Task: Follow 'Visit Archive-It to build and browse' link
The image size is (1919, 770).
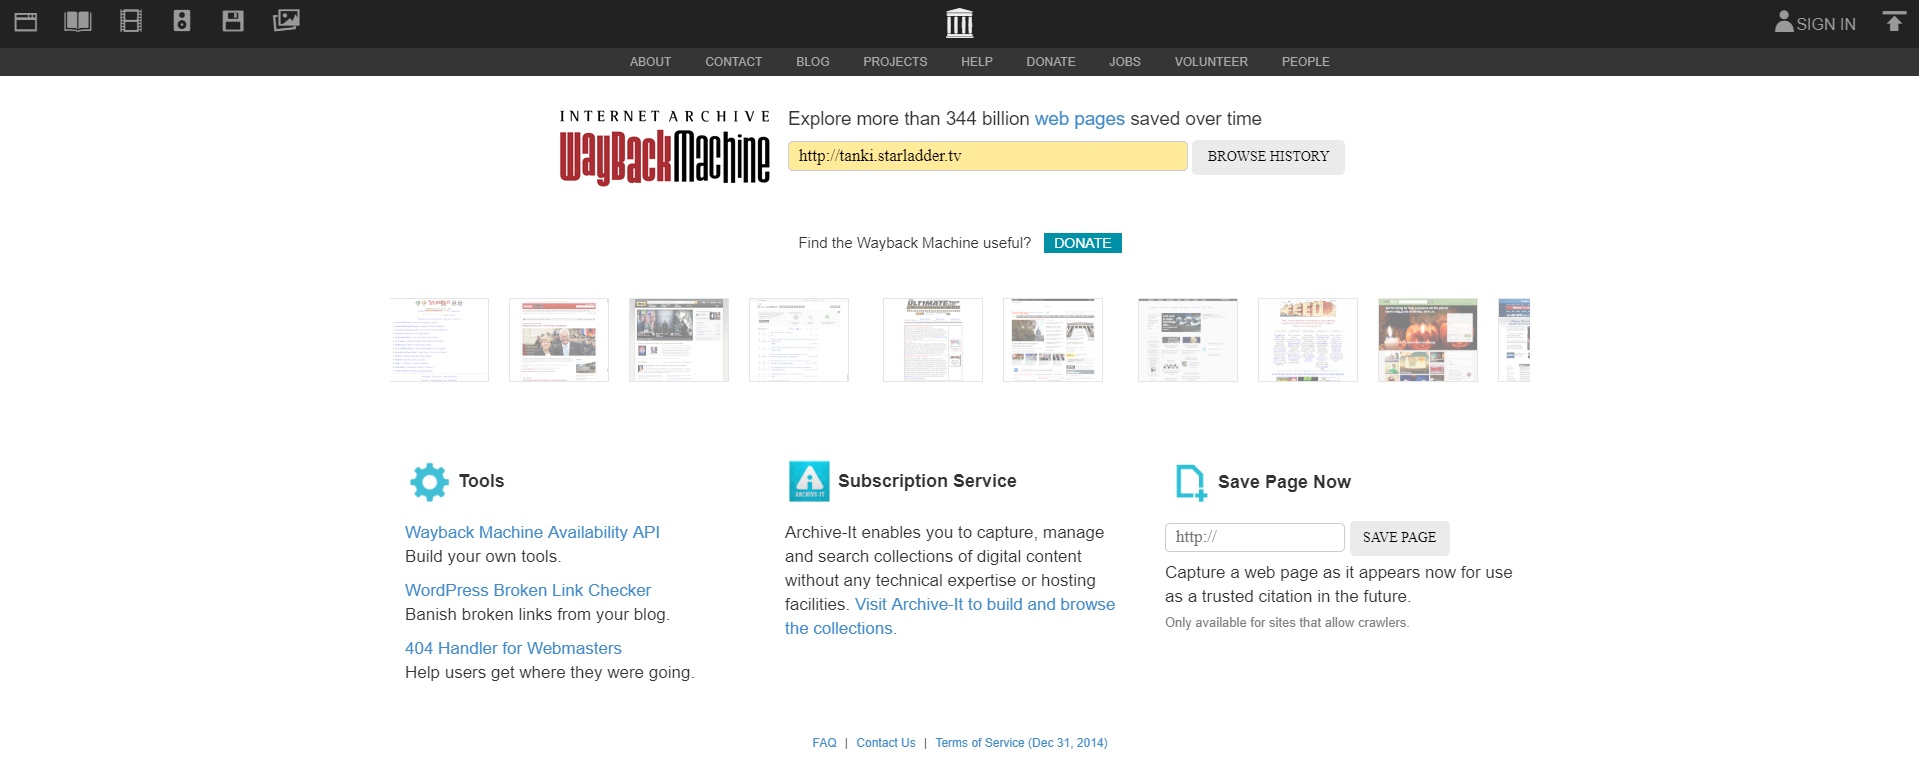Action: (x=985, y=605)
